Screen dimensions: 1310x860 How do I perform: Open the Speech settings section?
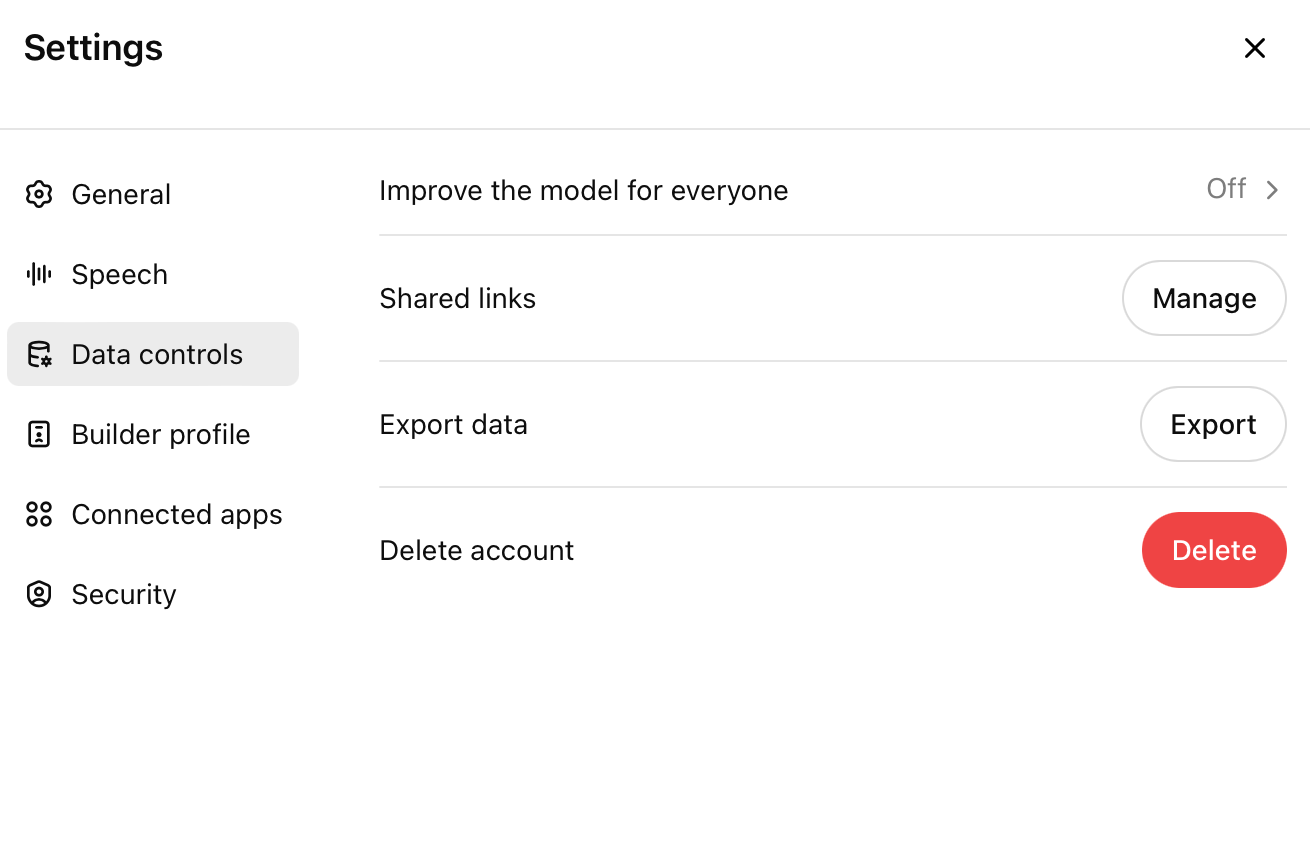click(x=153, y=274)
